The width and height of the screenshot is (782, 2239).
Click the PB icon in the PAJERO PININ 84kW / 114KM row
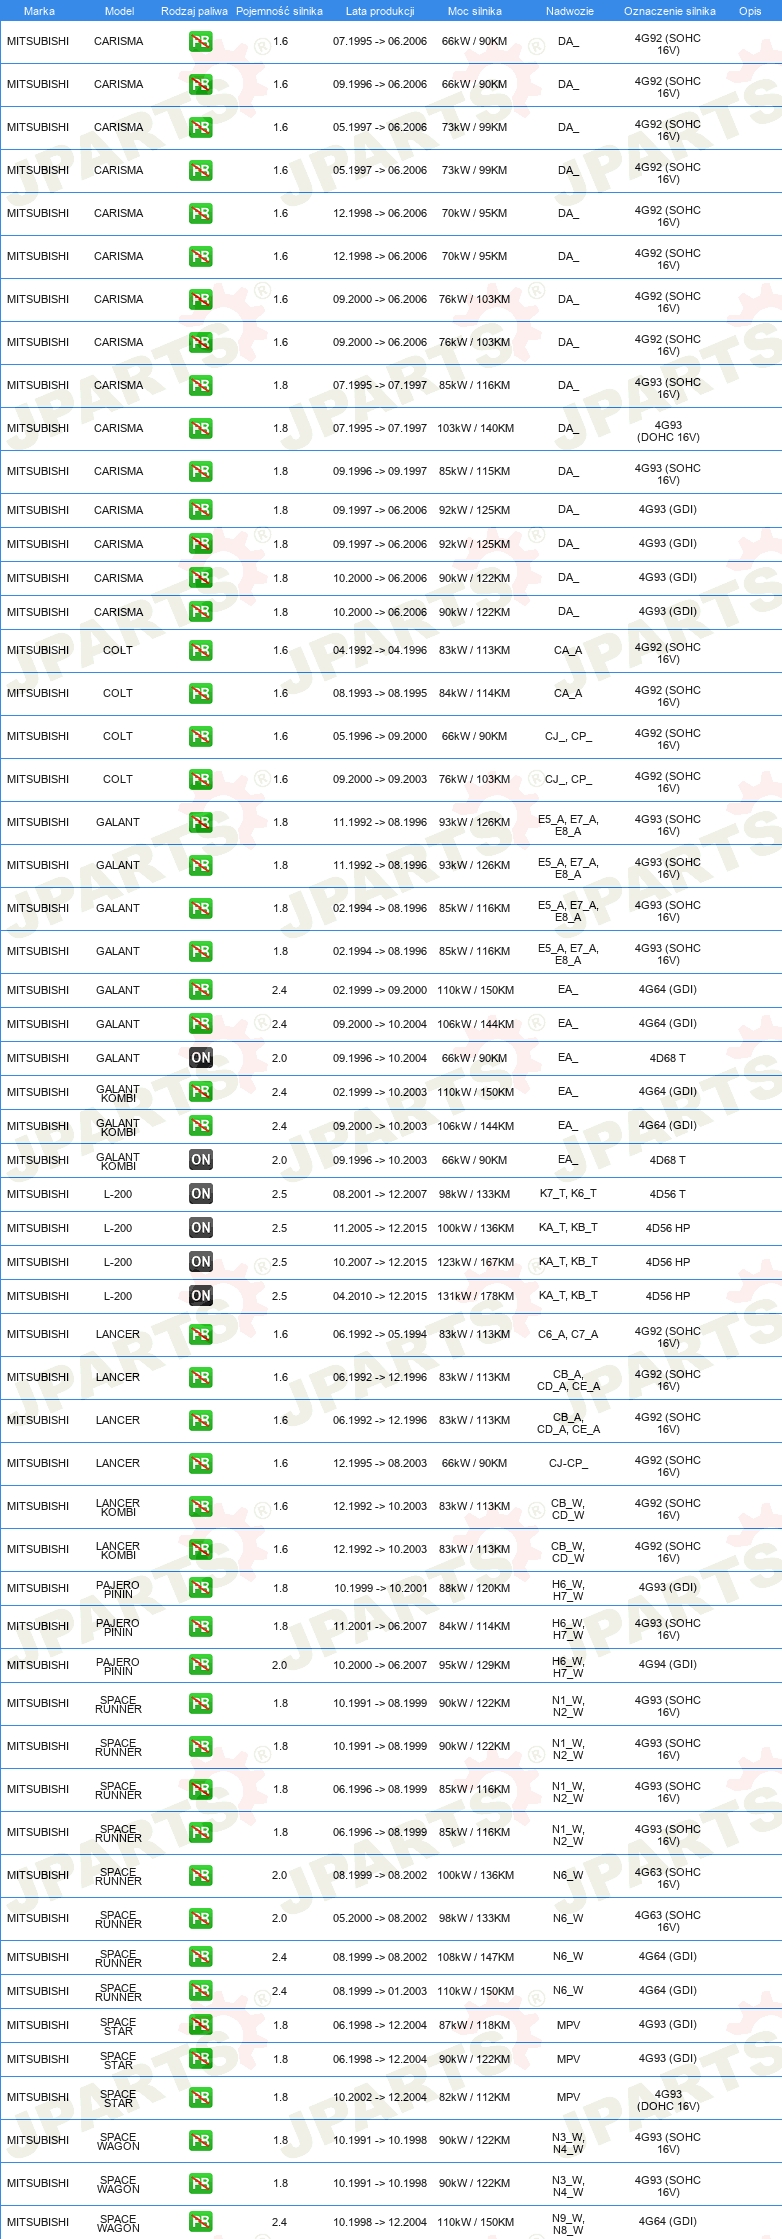pyautogui.click(x=201, y=1627)
